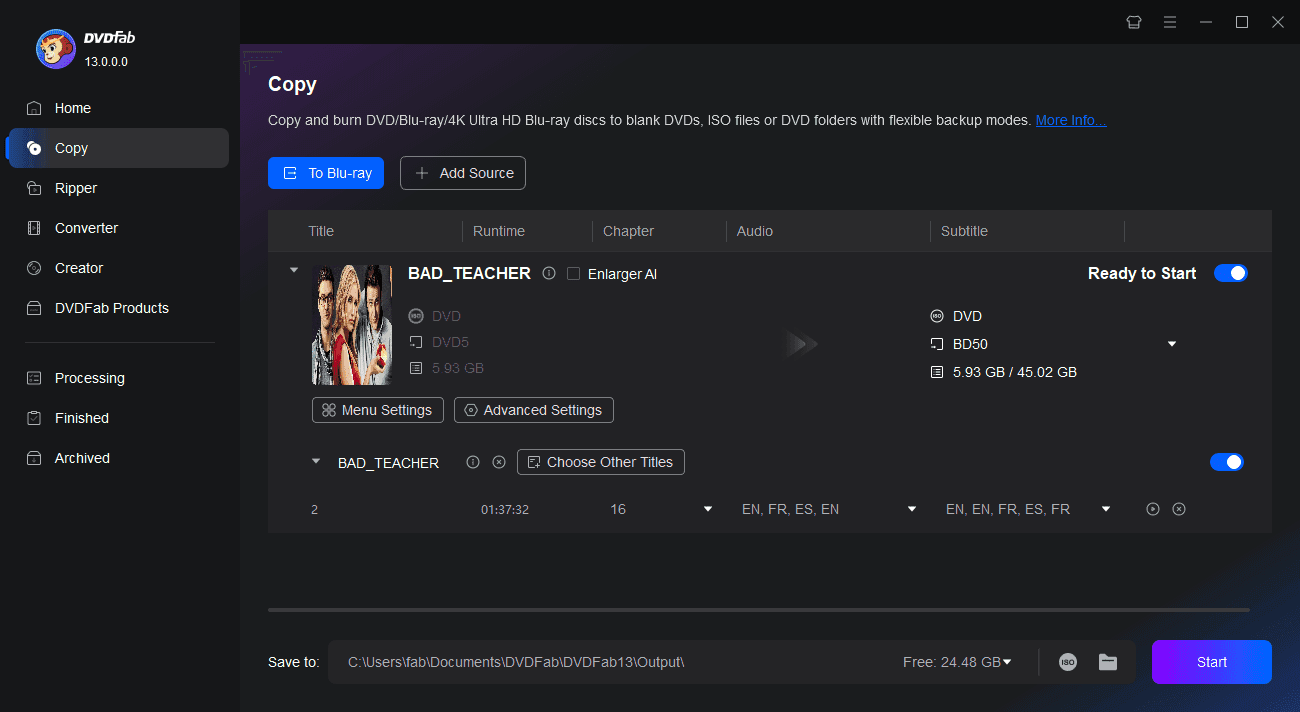
Task: Open the Free: 24.48 GB drive dropdown
Action: pos(1007,662)
